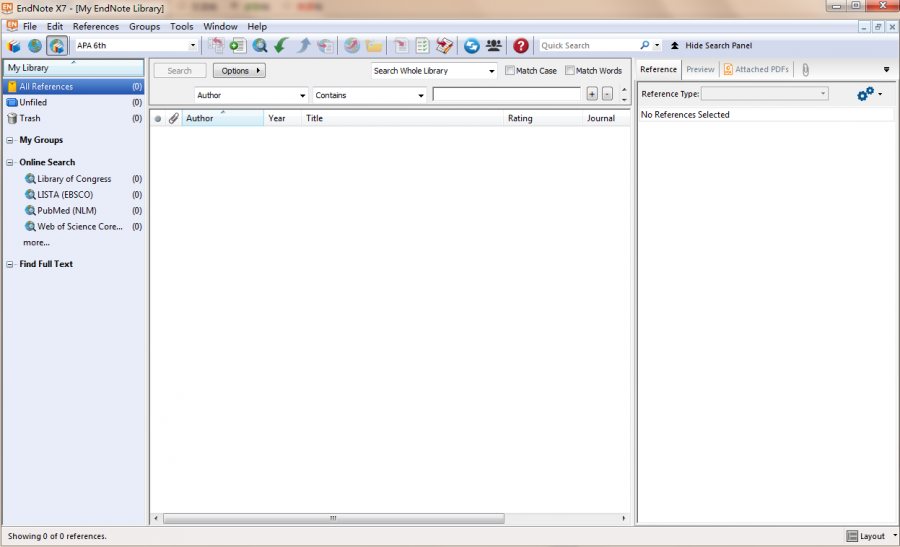Click the Open File folder icon
The height and width of the screenshot is (547, 900).
(374, 45)
